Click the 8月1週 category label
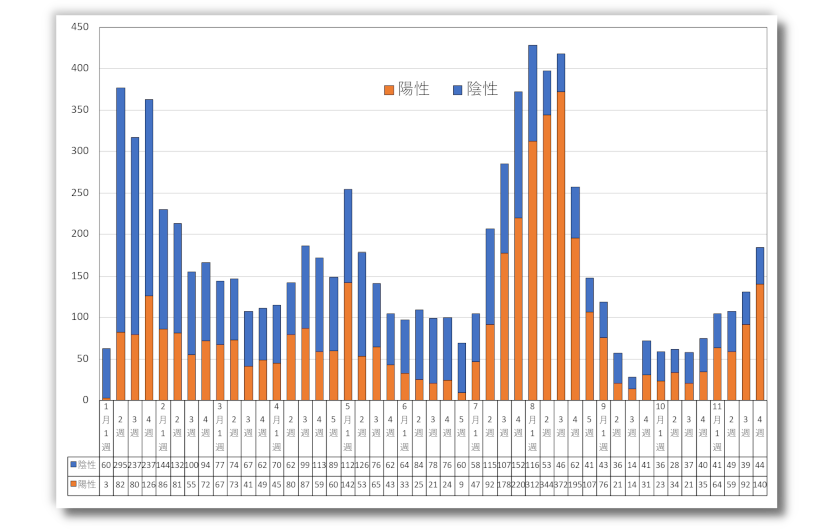This screenshot has height=530, width=840. tap(532, 427)
